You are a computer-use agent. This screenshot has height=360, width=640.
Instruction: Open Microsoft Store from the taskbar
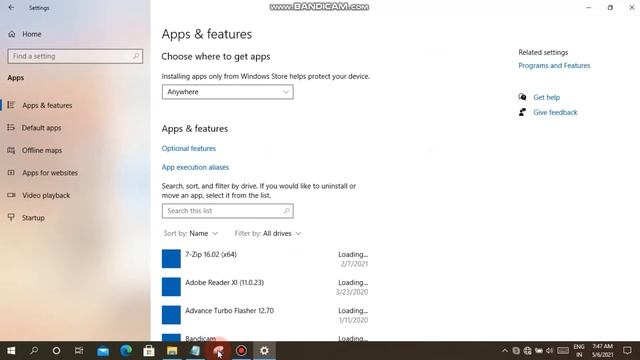(x=149, y=351)
